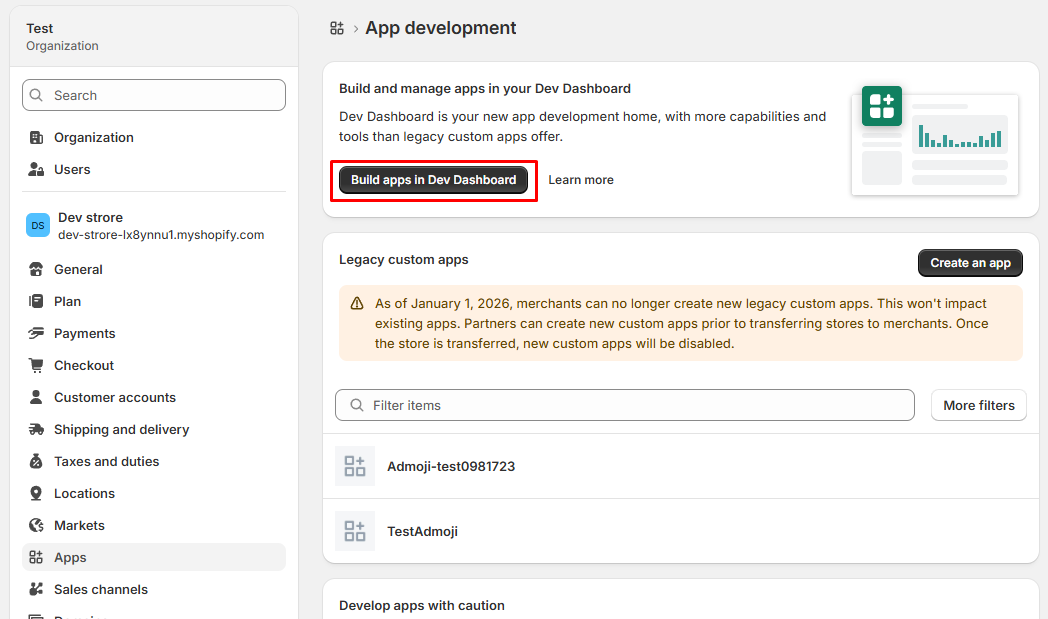Select Checkout in the sidebar
This screenshot has width=1048, height=619.
click(154, 365)
